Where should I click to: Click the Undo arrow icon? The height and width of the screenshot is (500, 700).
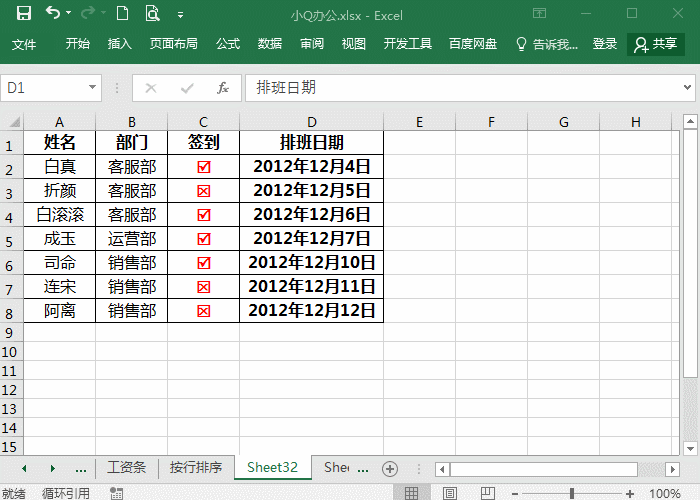click(53, 13)
